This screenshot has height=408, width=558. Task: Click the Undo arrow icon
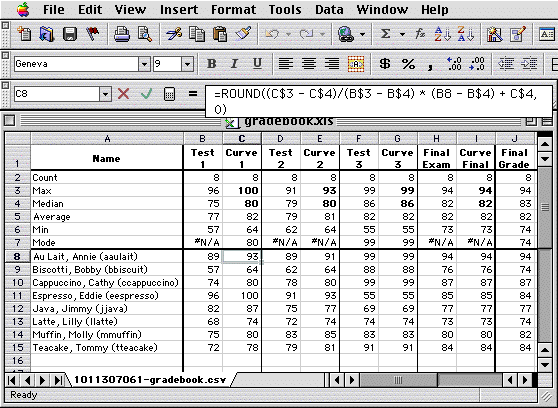(x=272, y=34)
